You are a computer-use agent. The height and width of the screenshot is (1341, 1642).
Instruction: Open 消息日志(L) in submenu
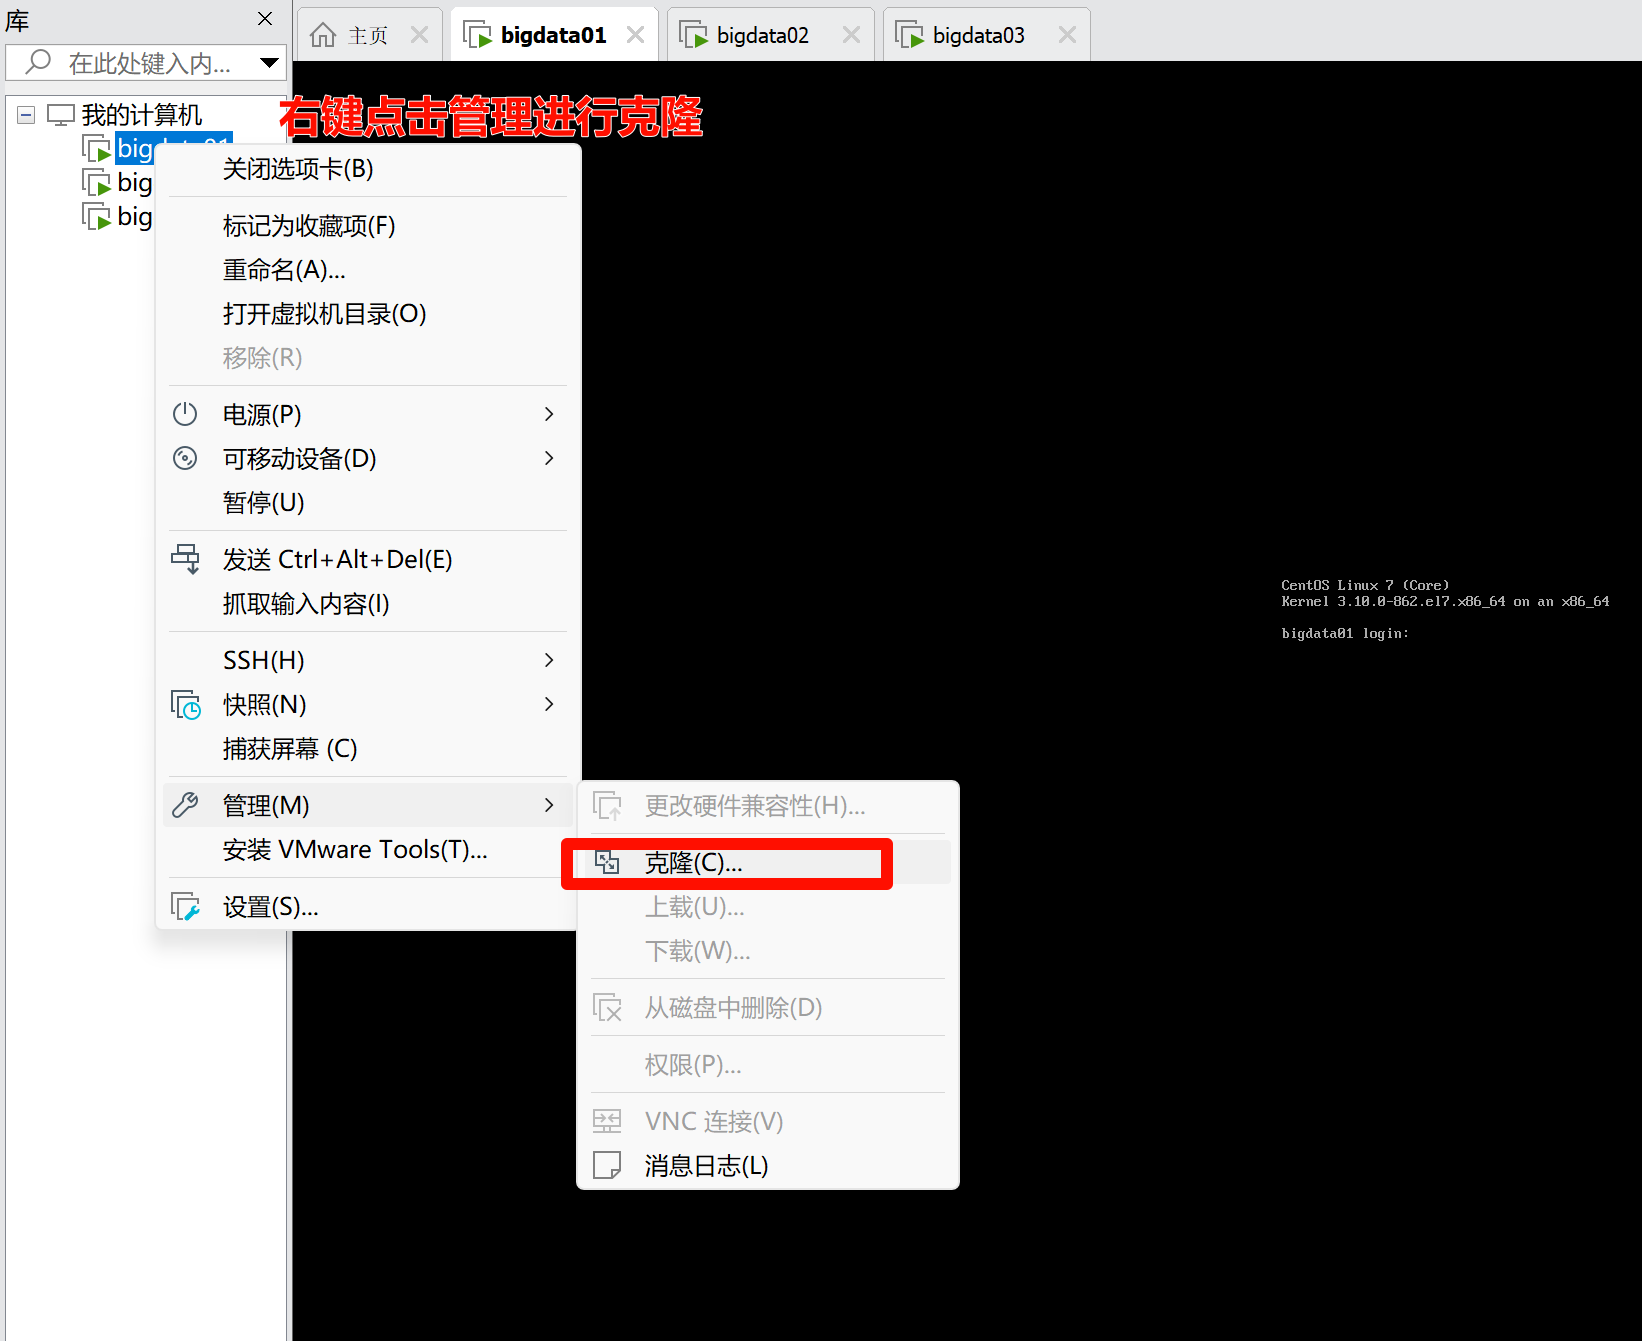tap(768, 1165)
